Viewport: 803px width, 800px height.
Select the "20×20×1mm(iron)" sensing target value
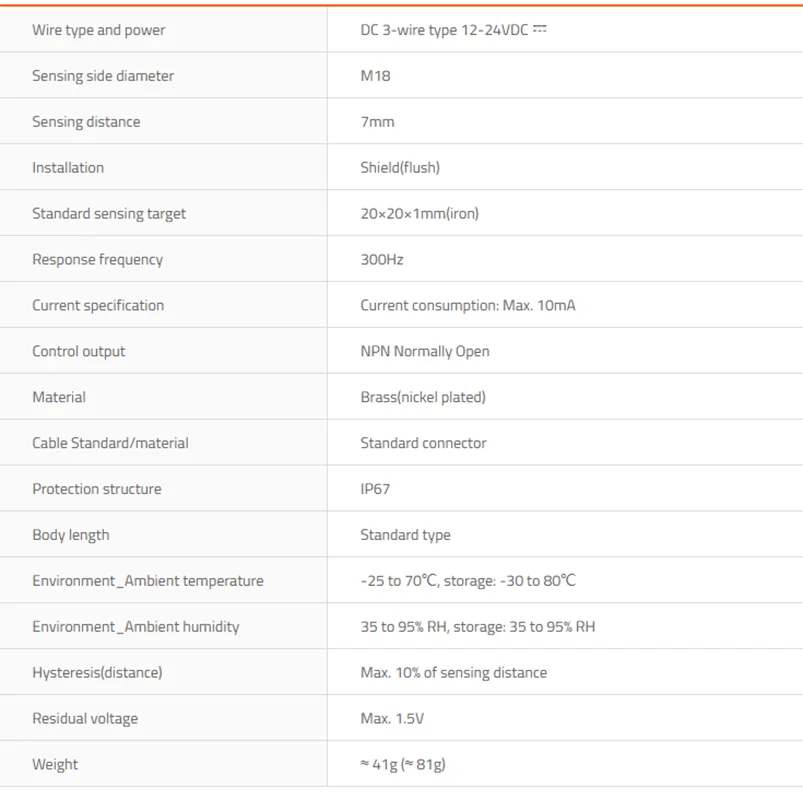click(x=419, y=214)
